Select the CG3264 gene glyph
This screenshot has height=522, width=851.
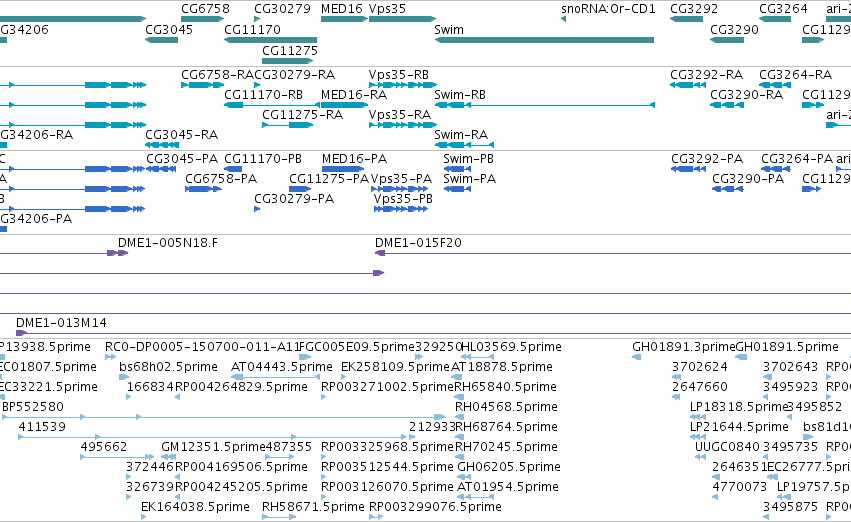coord(774,19)
